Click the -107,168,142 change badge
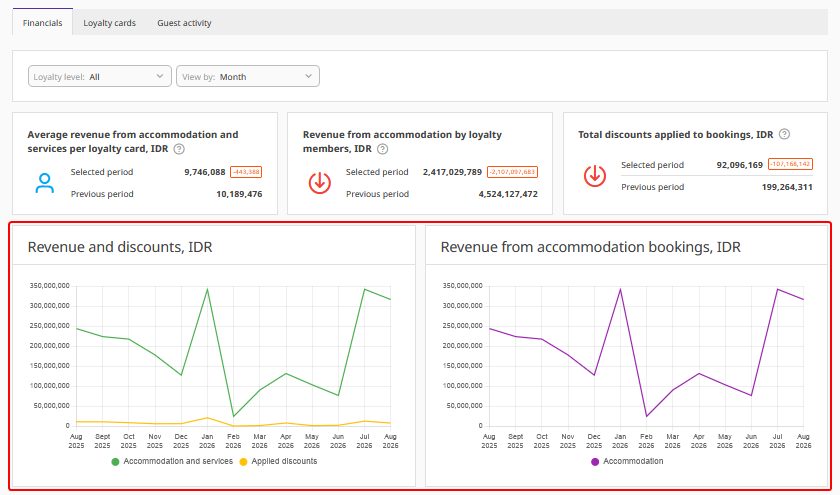This screenshot has height=495, width=840. coord(790,164)
